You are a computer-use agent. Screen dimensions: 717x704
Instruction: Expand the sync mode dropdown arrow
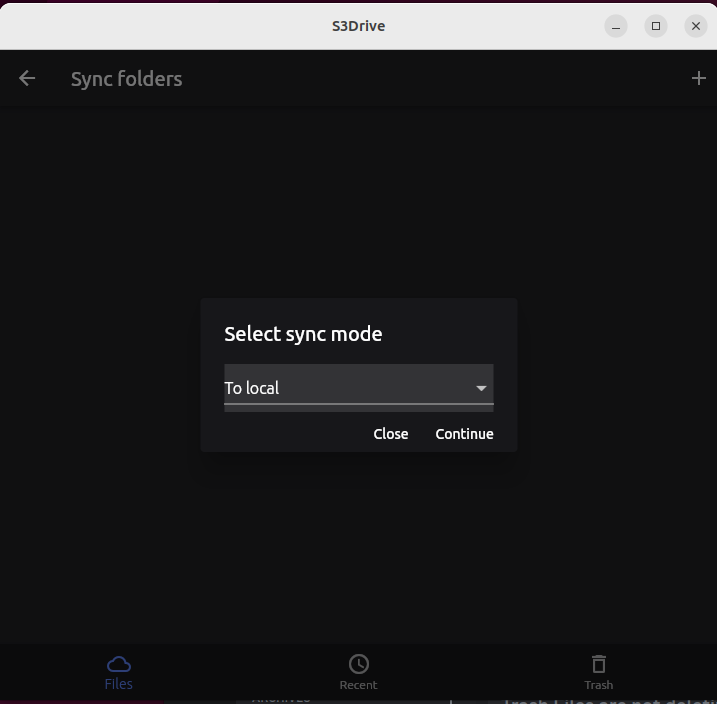[x=481, y=388]
